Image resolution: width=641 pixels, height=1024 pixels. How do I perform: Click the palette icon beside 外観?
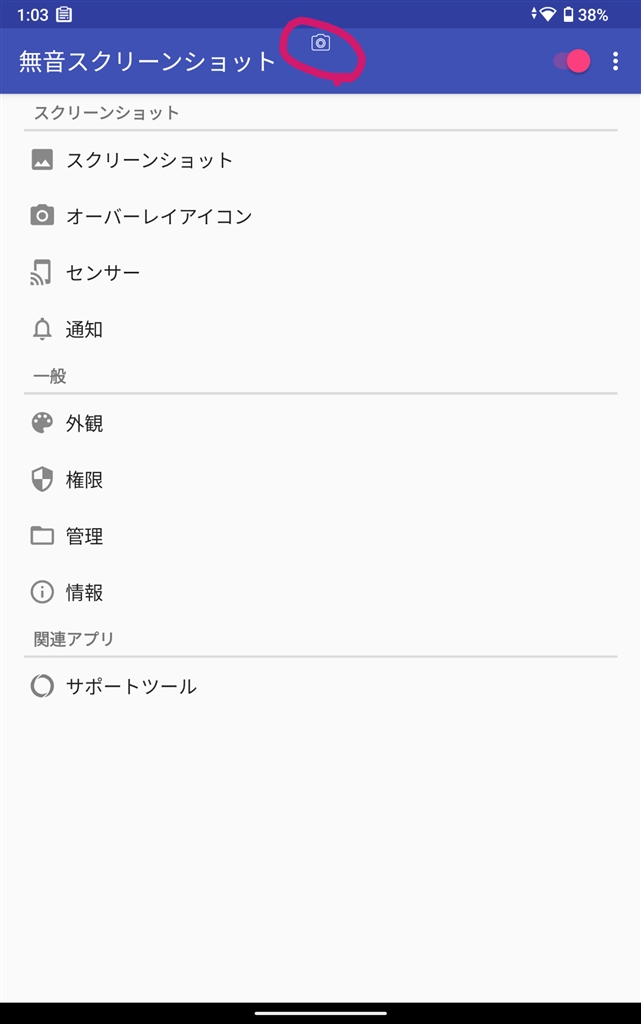tap(42, 423)
